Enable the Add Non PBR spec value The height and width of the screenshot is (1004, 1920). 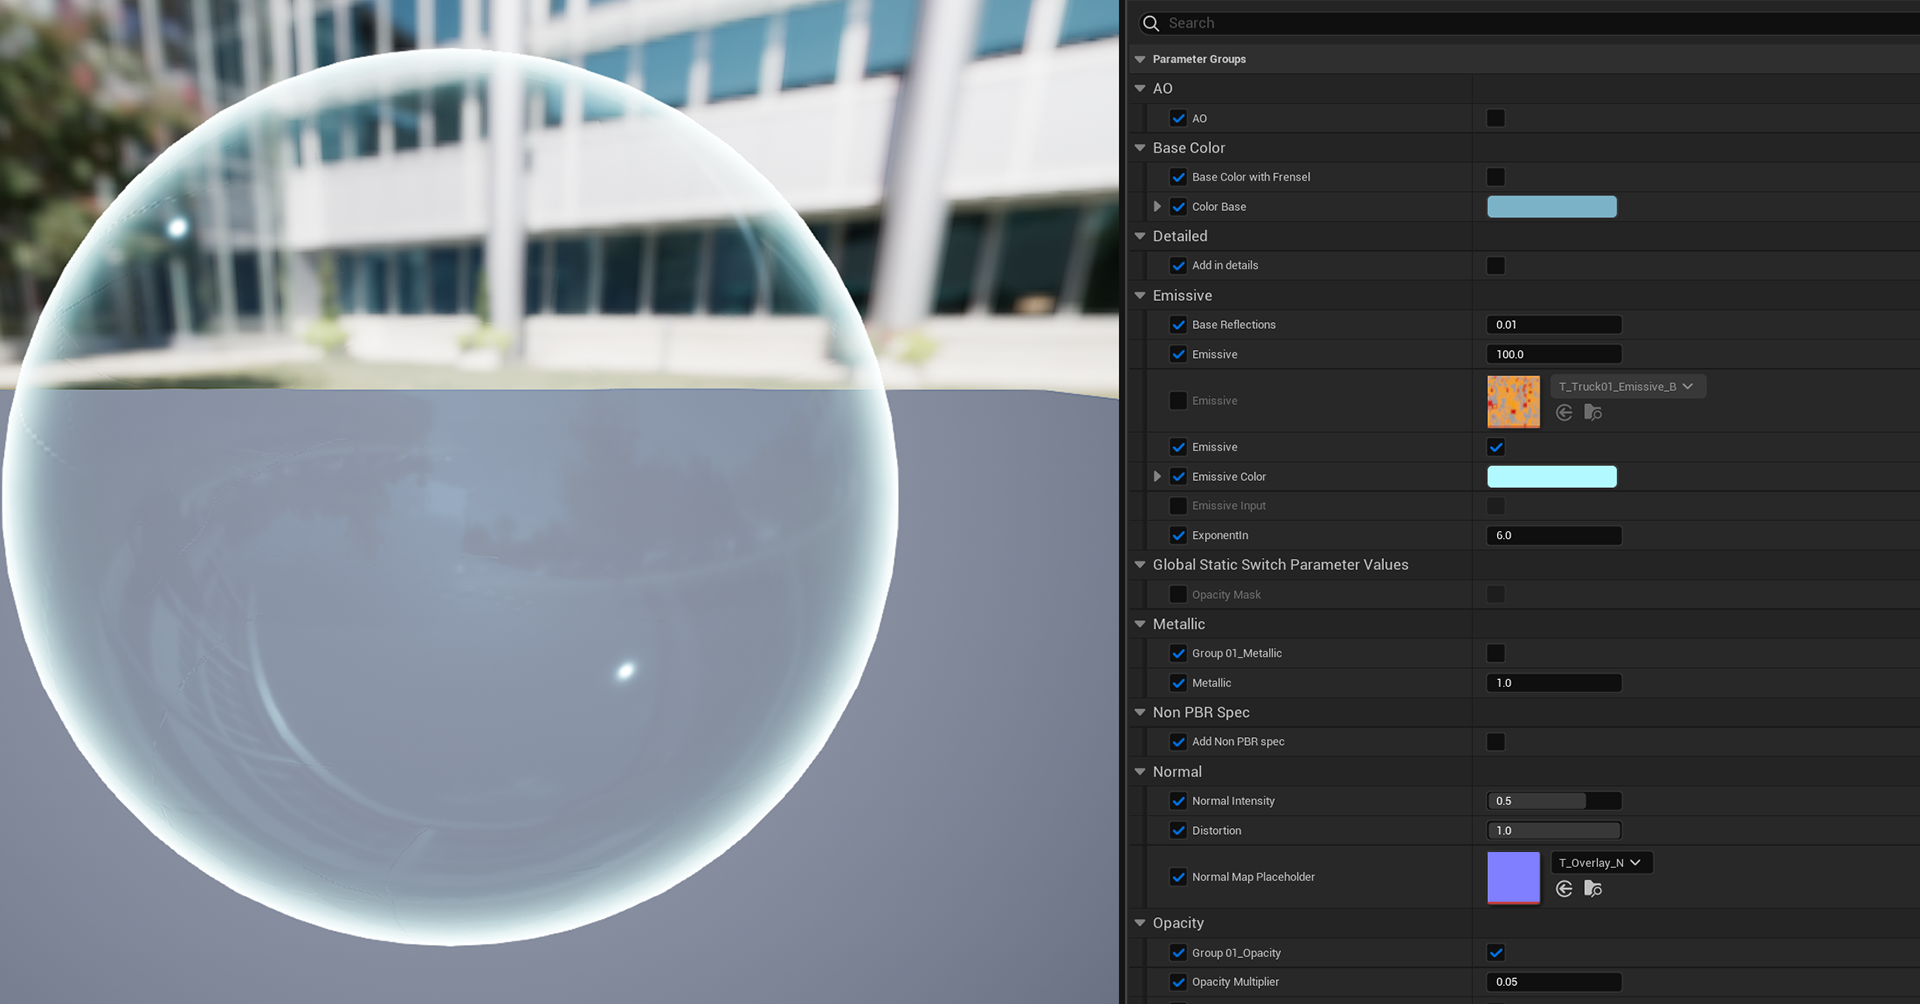pyautogui.click(x=1496, y=742)
